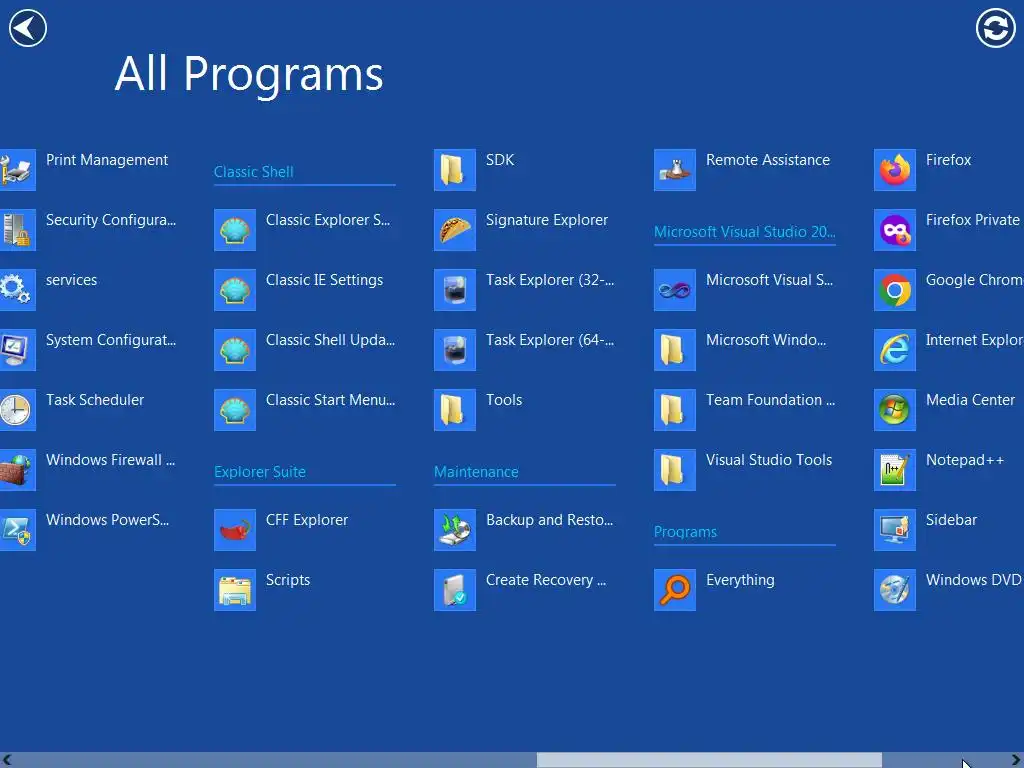The width and height of the screenshot is (1024, 768).
Task: Open the Tools folder icon
Action: click(455, 410)
